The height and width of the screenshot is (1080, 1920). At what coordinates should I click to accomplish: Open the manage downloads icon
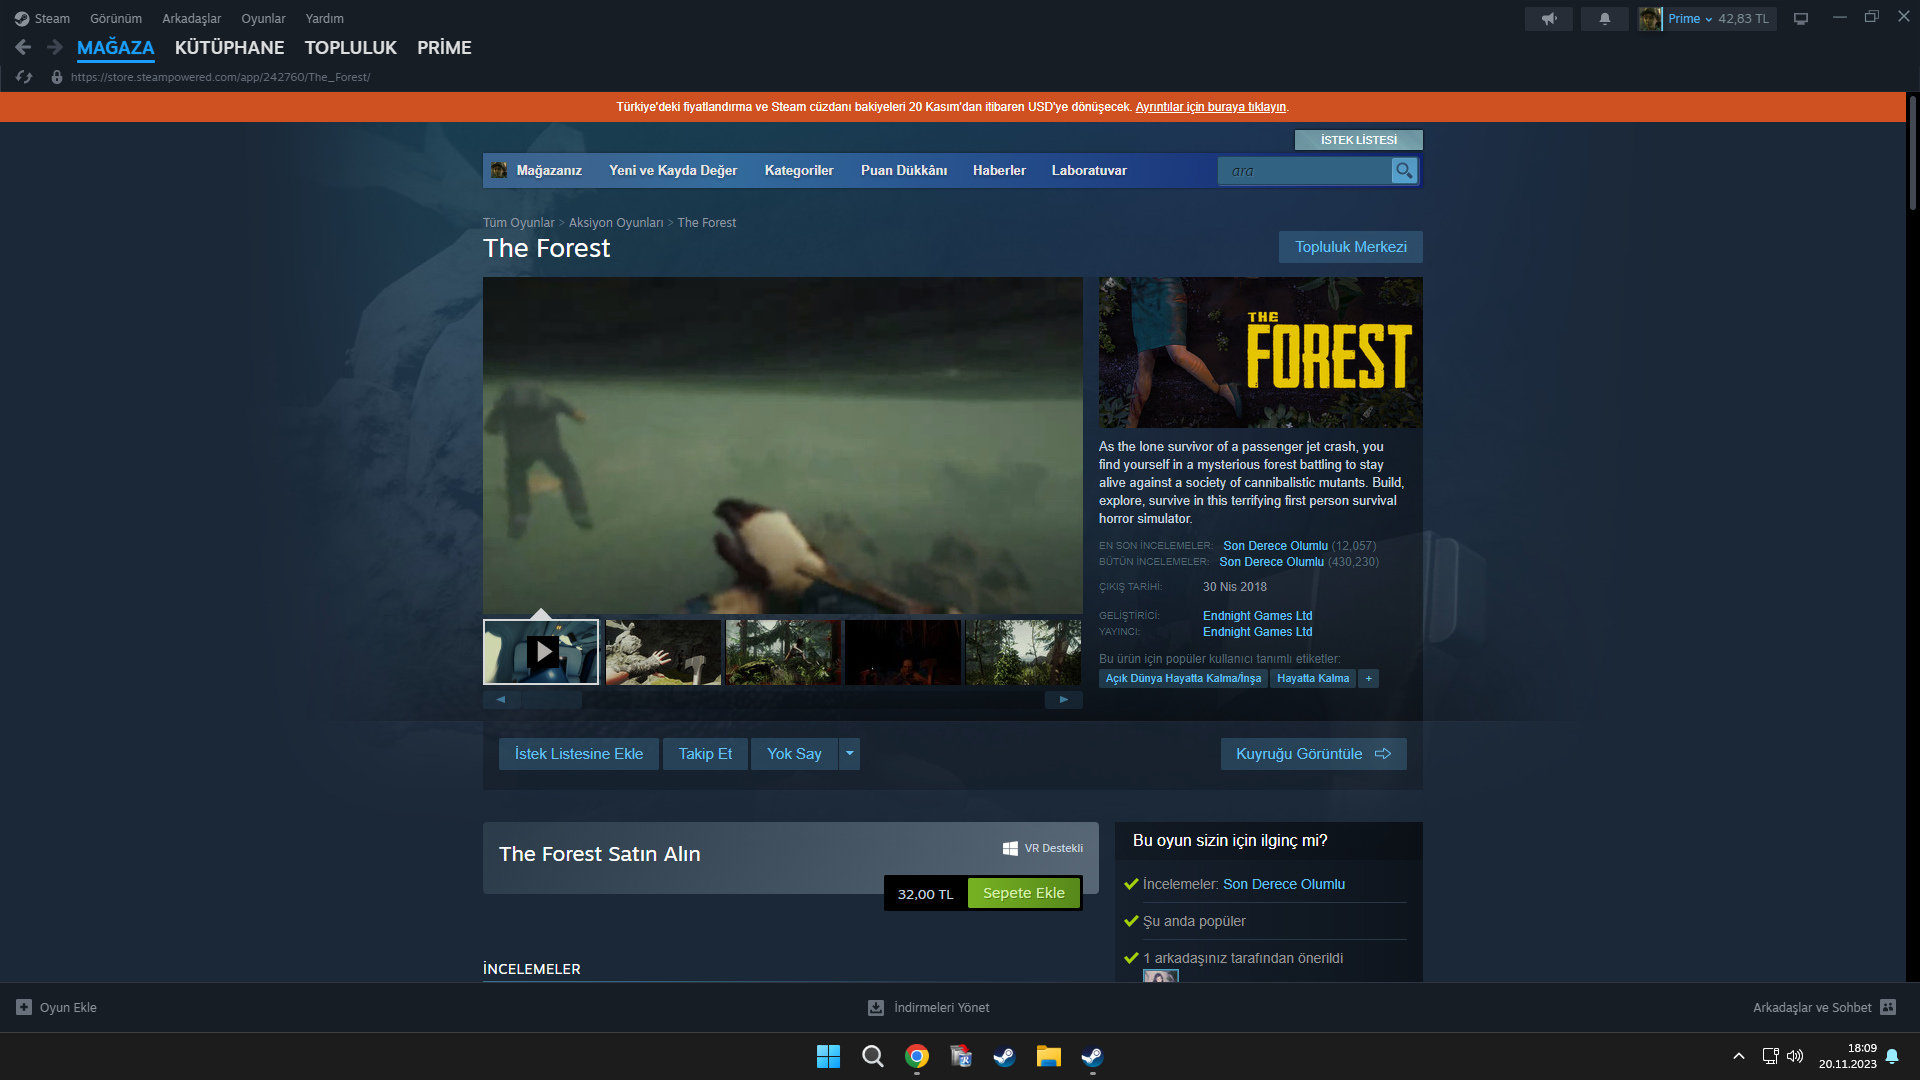(875, 1007)
